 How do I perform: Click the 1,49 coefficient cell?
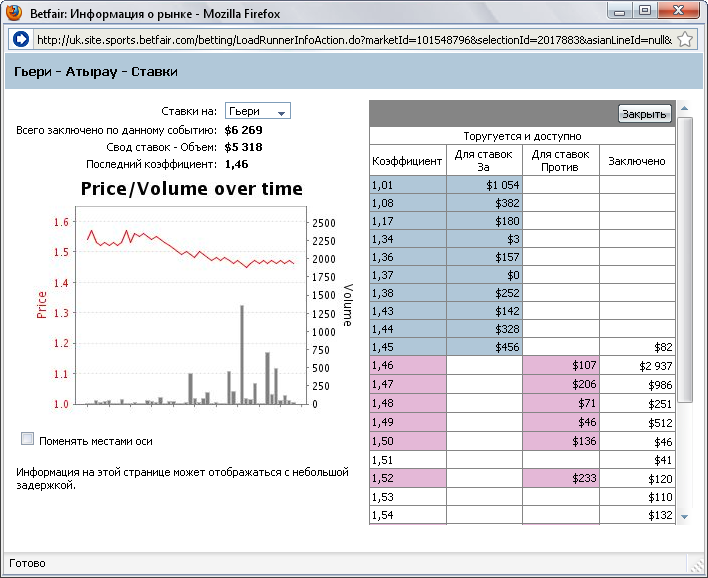(408, 422)
